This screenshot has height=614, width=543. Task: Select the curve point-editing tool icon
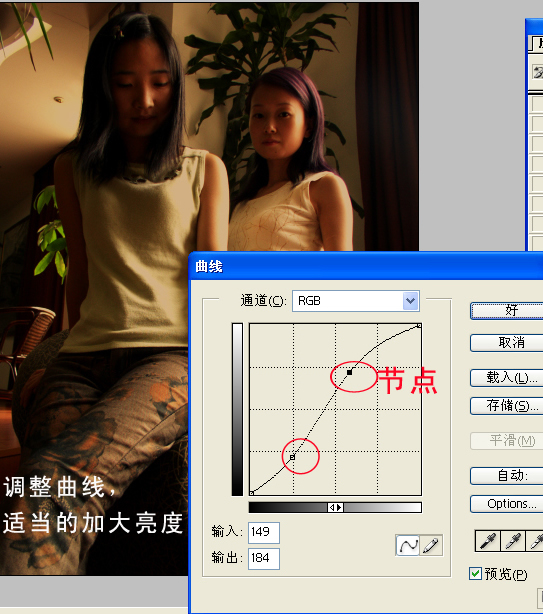408,545
